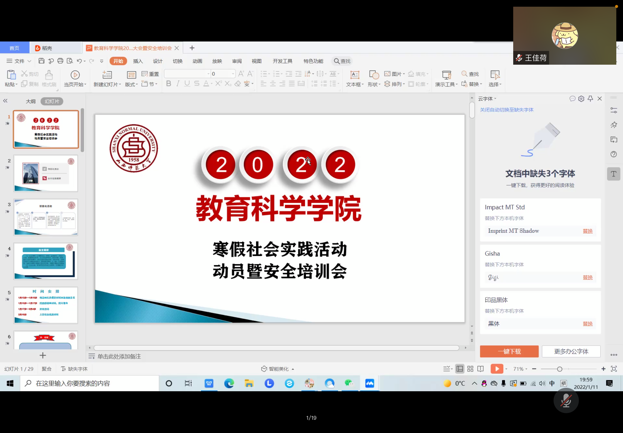
Task: Click the 新建幻灯片 new slide icon
Action: (107, 75)
